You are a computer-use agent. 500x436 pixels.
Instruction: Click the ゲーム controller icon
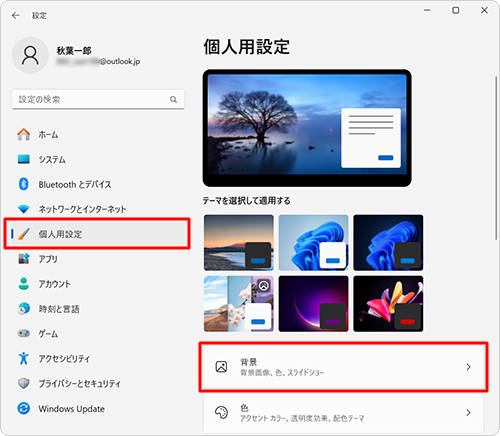[24, 333]
